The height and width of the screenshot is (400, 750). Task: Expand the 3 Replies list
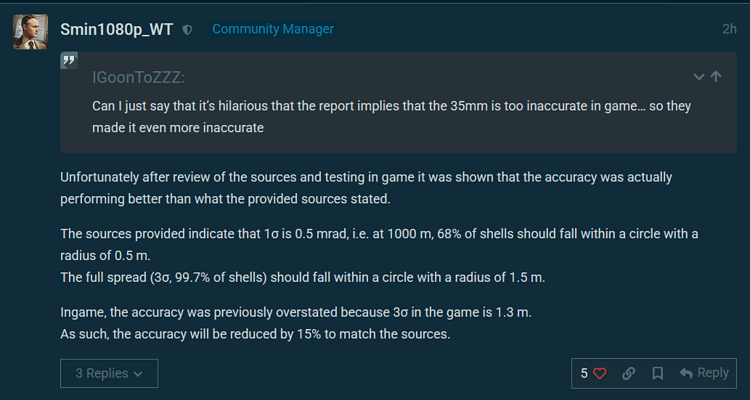click(x=109, y=373)
